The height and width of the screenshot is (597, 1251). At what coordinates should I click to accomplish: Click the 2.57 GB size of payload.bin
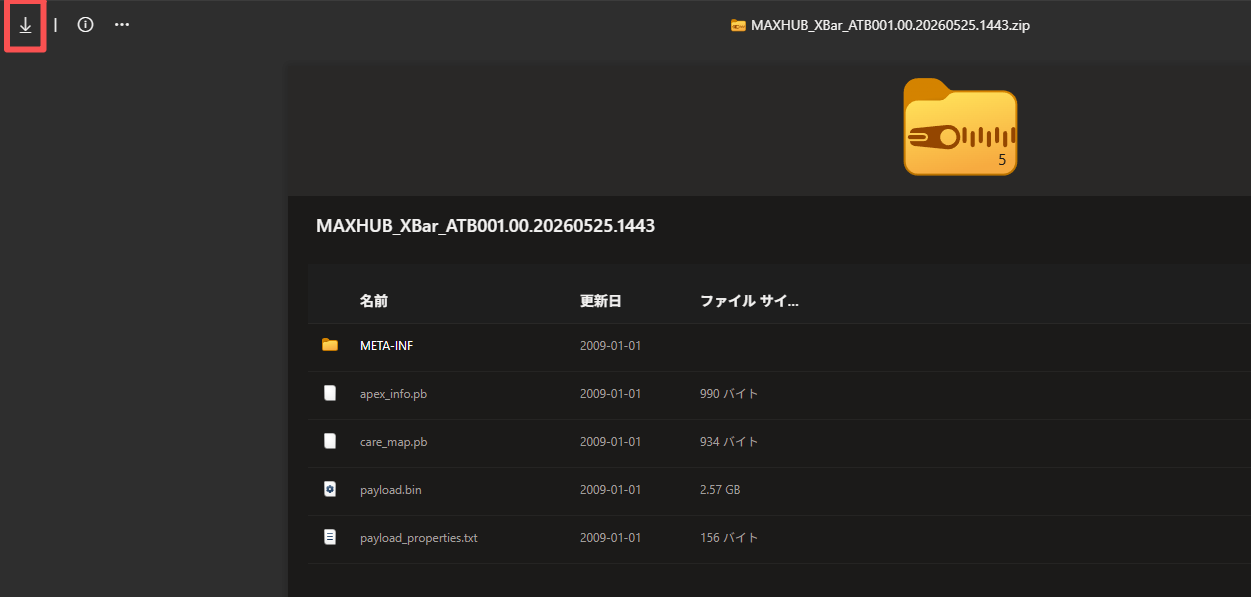720,490
